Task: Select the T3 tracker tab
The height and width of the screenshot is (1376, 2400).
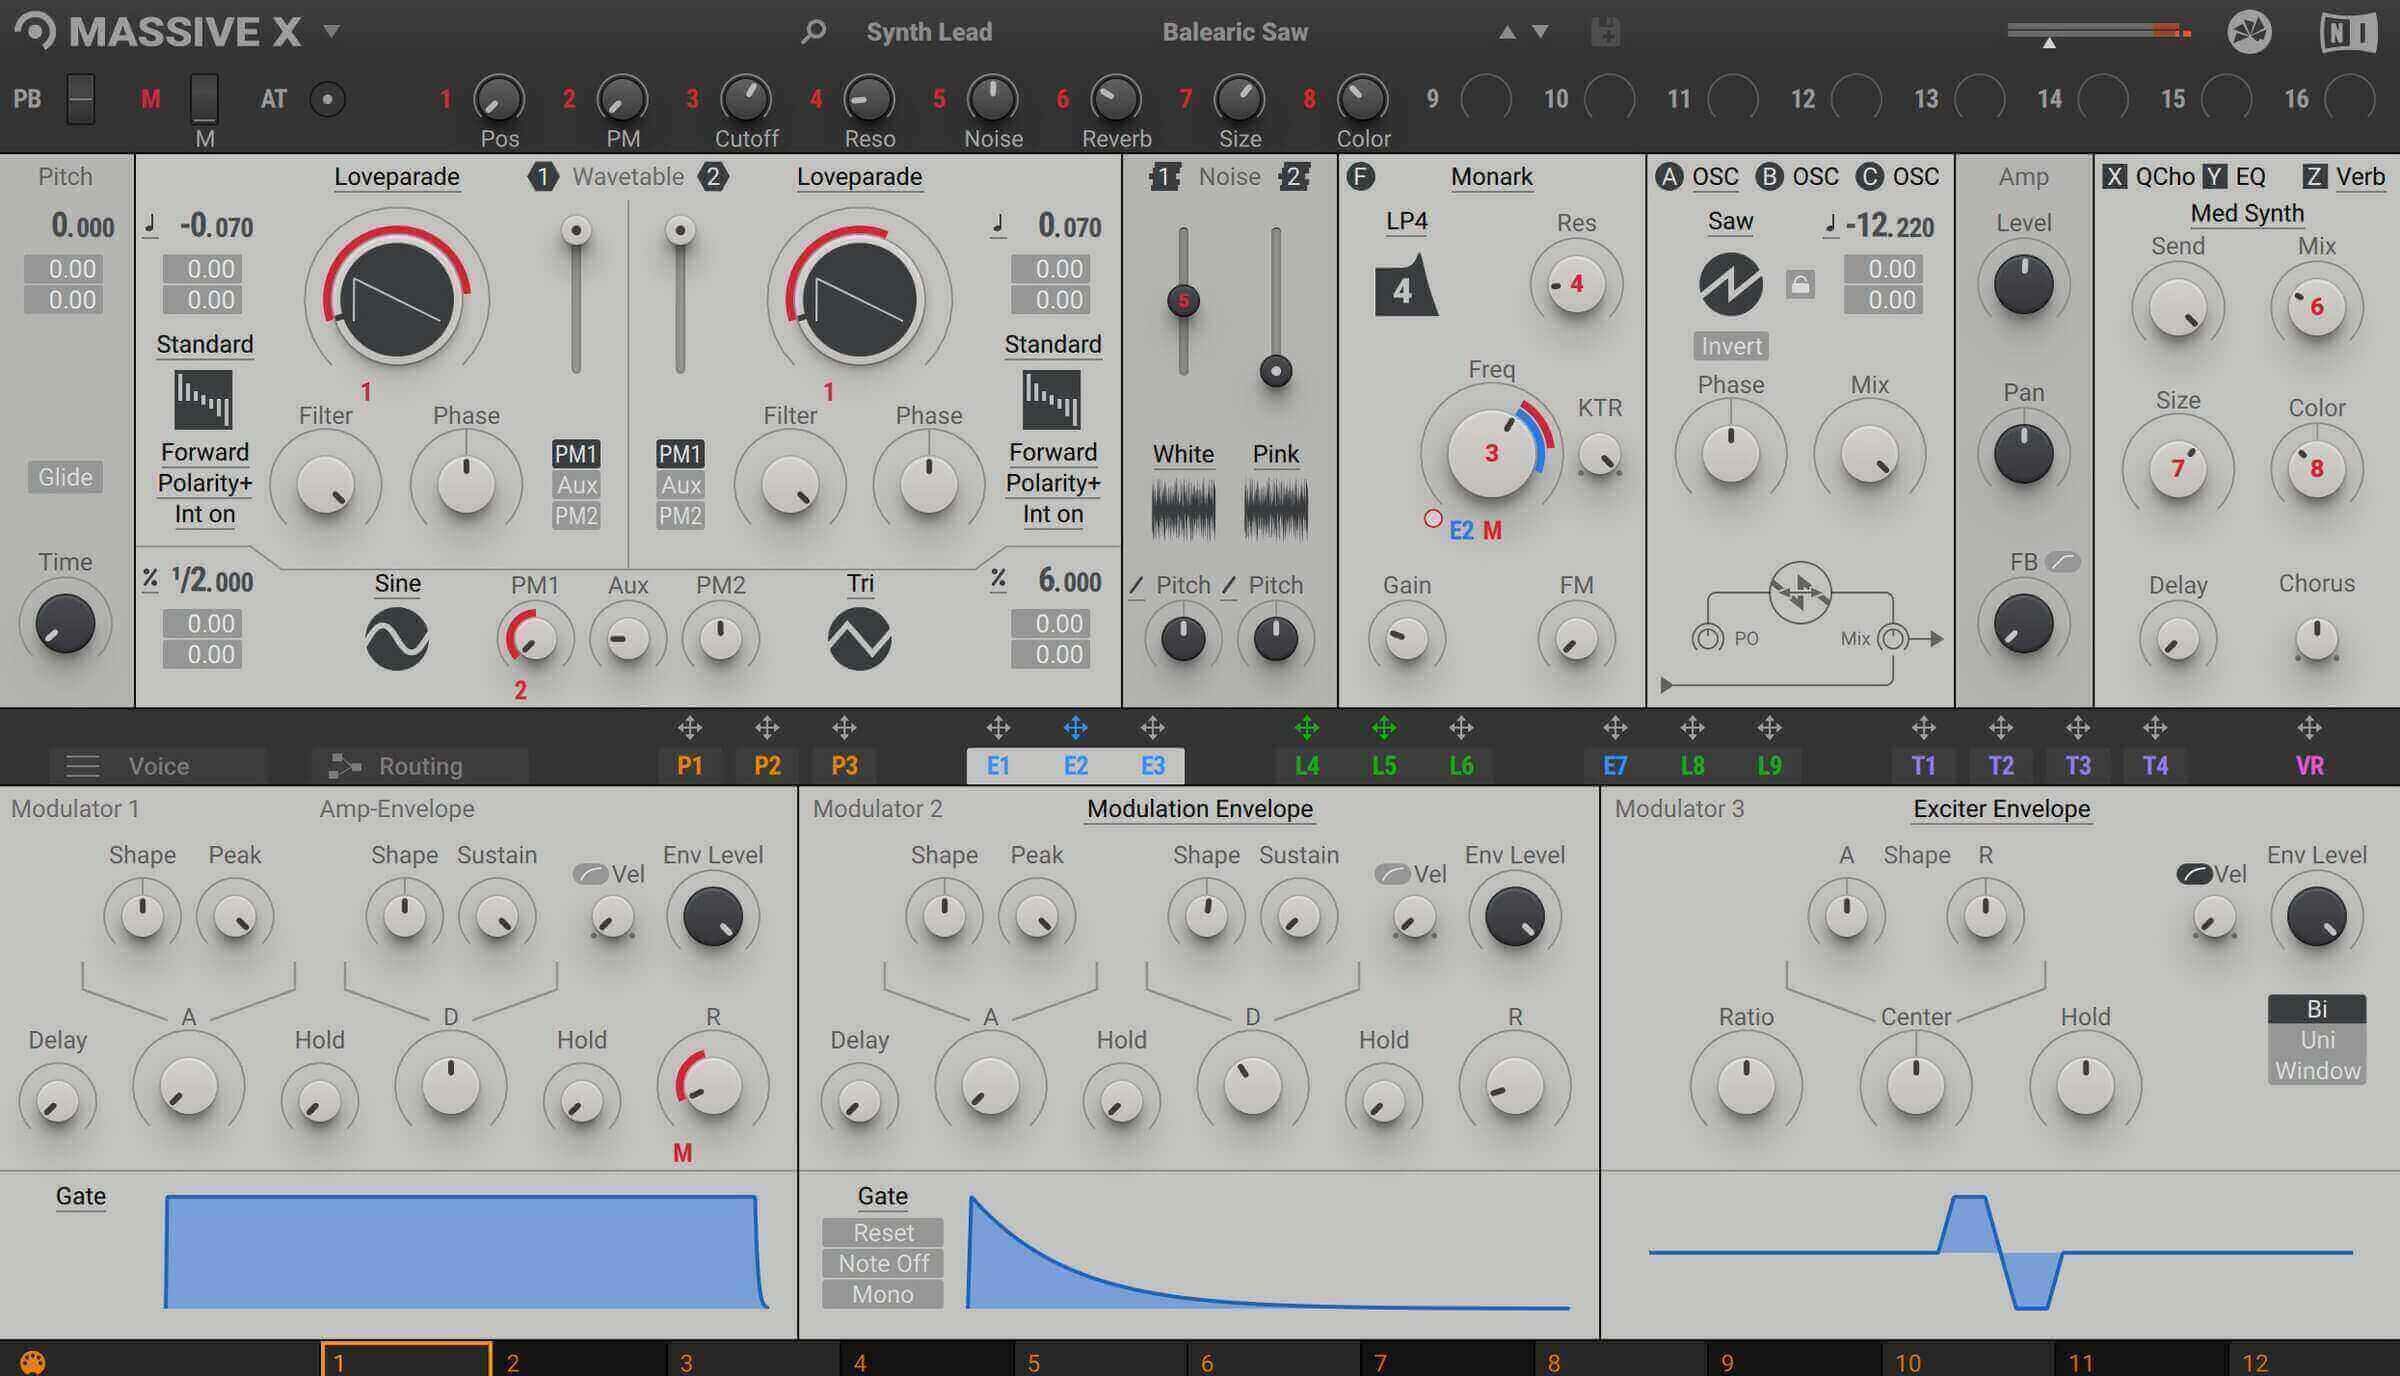Action: pyautogui.click(x=2078, y=766)
